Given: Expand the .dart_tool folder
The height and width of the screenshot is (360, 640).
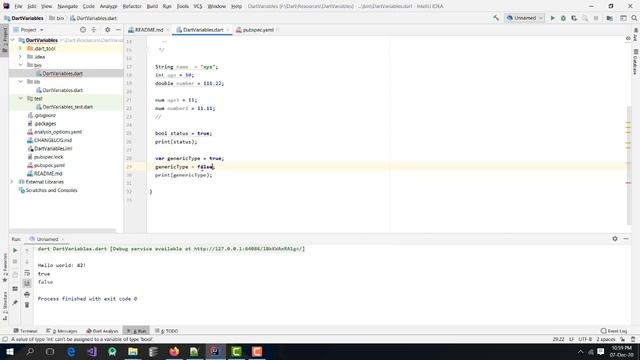Looking at the screenshot, I should pyautogui.click(x=20, y=48).
